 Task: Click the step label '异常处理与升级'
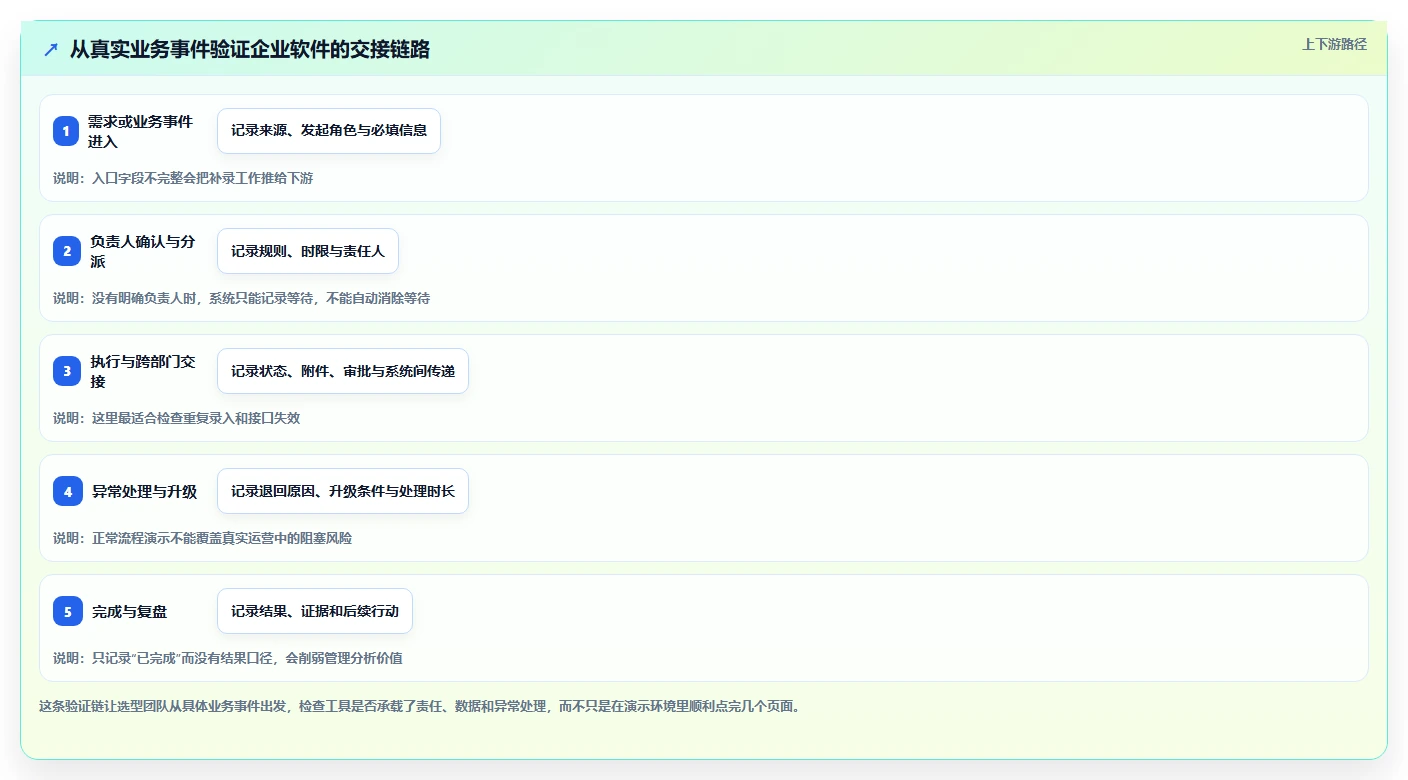click(x=144, y=491)
